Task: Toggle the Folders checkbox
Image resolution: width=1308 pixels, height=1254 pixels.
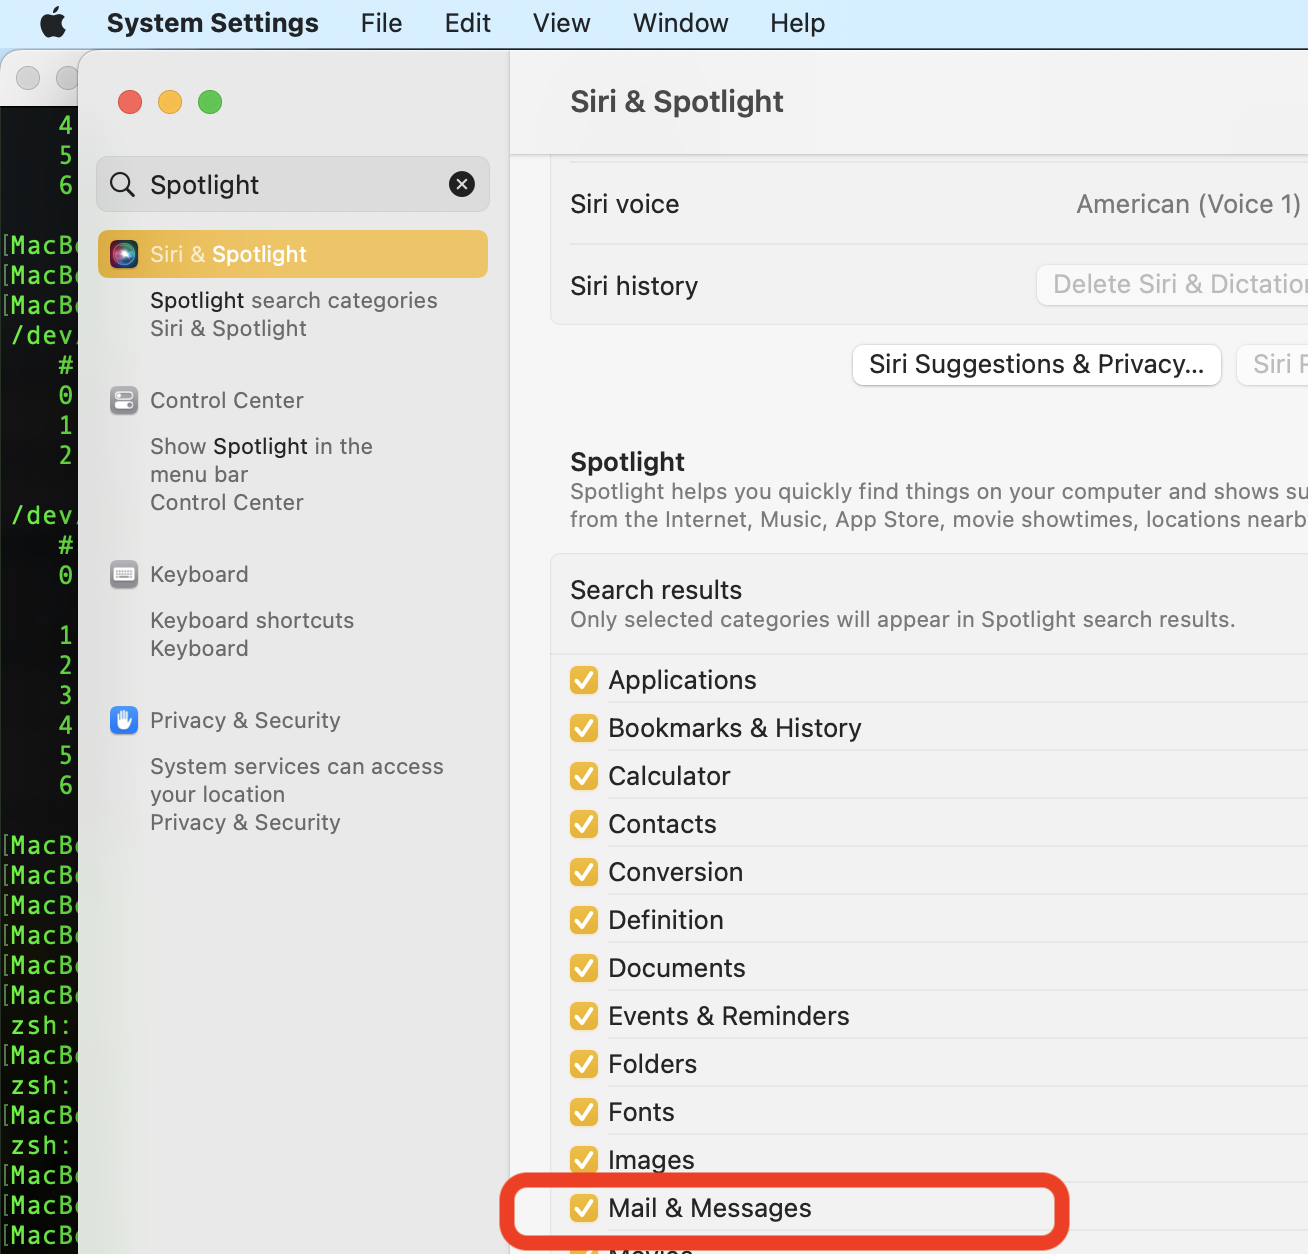Action: [x=584, y=1064]
